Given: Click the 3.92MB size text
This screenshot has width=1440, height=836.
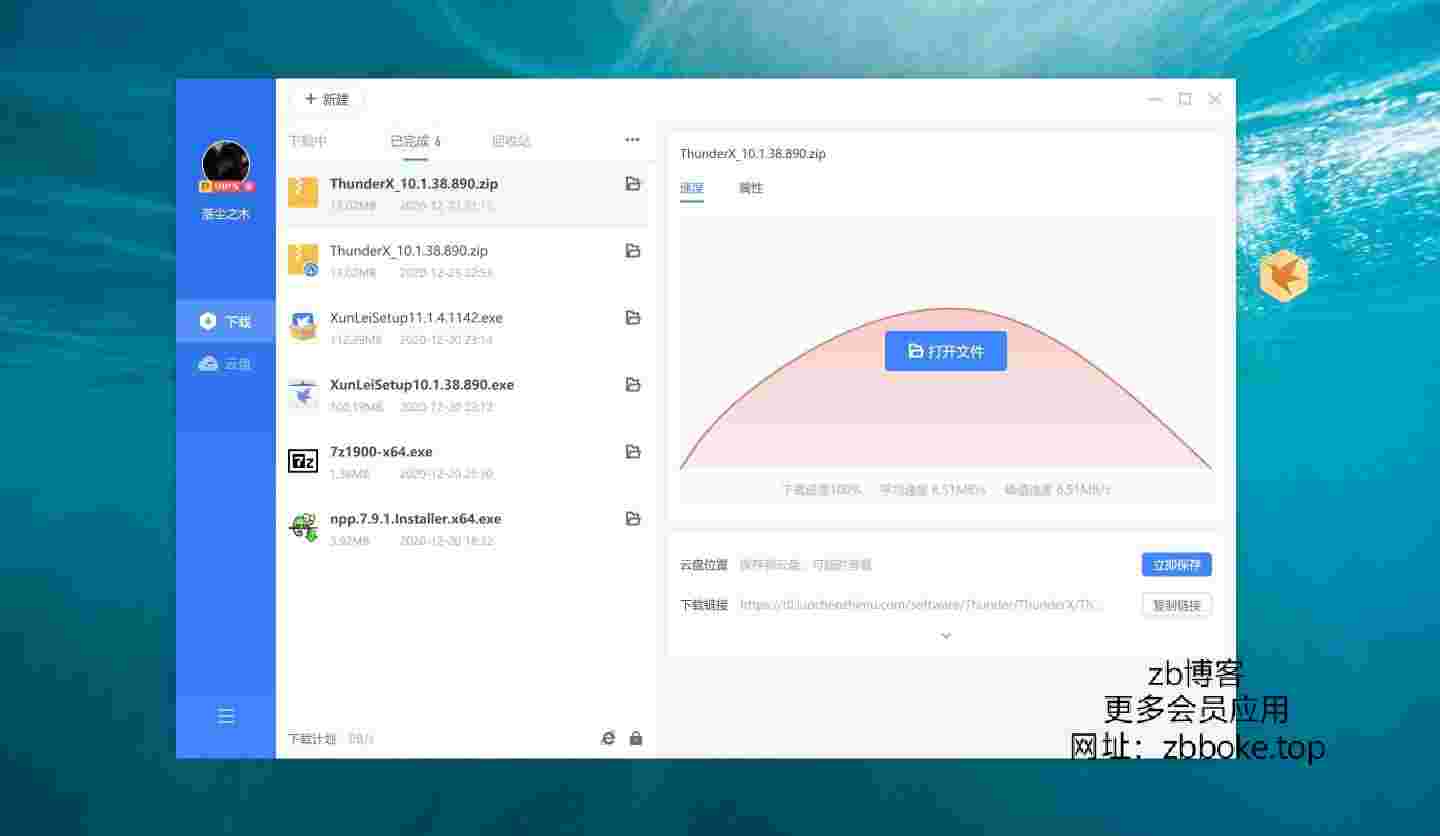Looking at the screenshot, I should 349,541.
